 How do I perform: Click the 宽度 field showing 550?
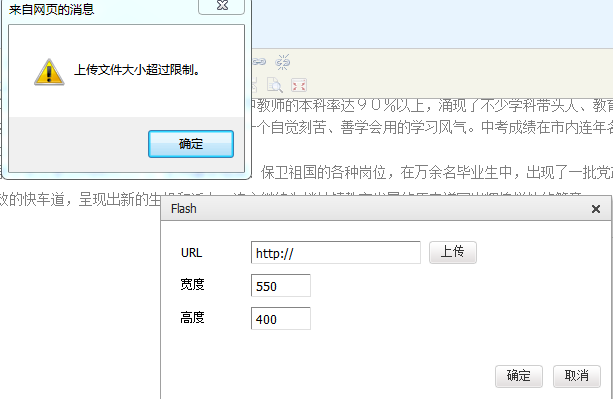(281, 285)
